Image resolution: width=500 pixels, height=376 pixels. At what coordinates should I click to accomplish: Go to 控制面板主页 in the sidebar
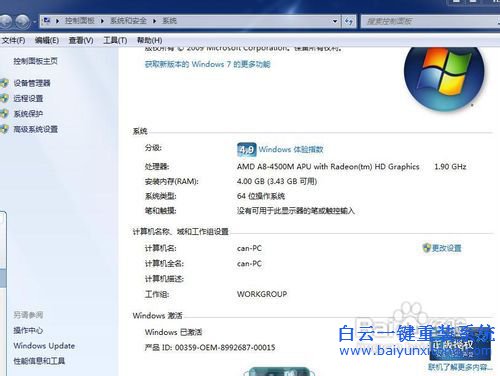(x=35, y=61)
